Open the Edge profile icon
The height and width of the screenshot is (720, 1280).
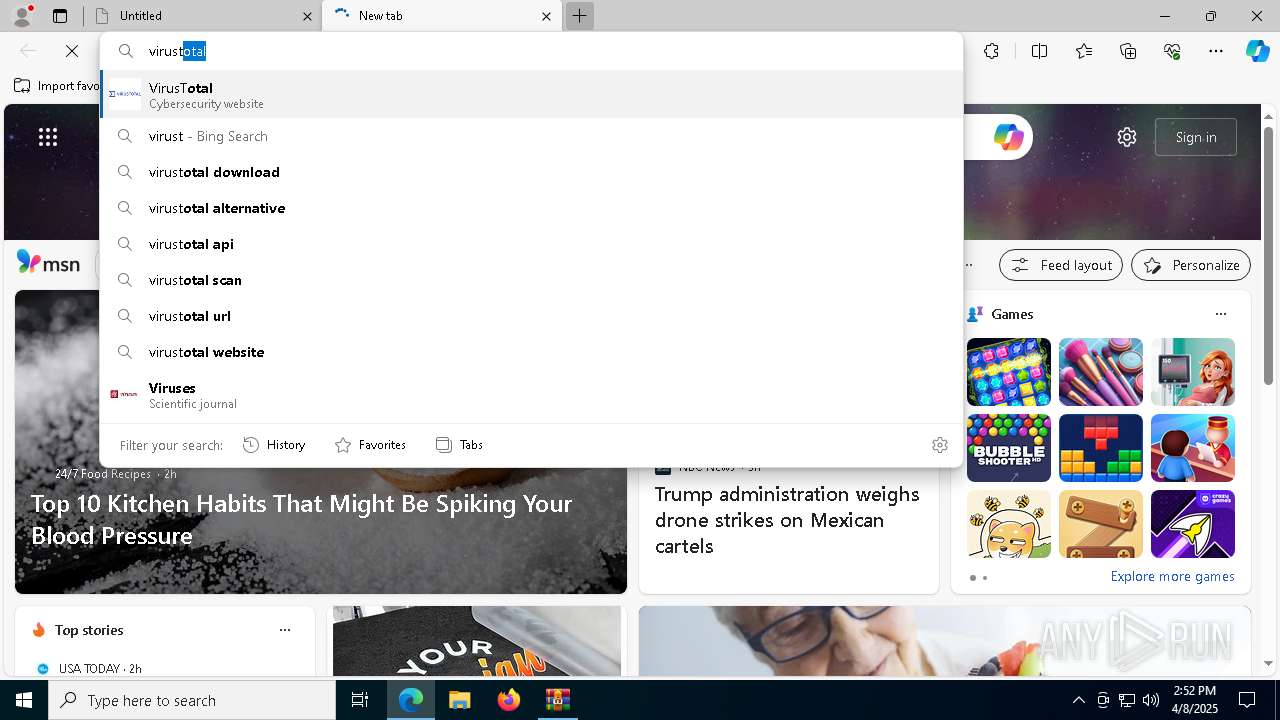tap(22, 16)
